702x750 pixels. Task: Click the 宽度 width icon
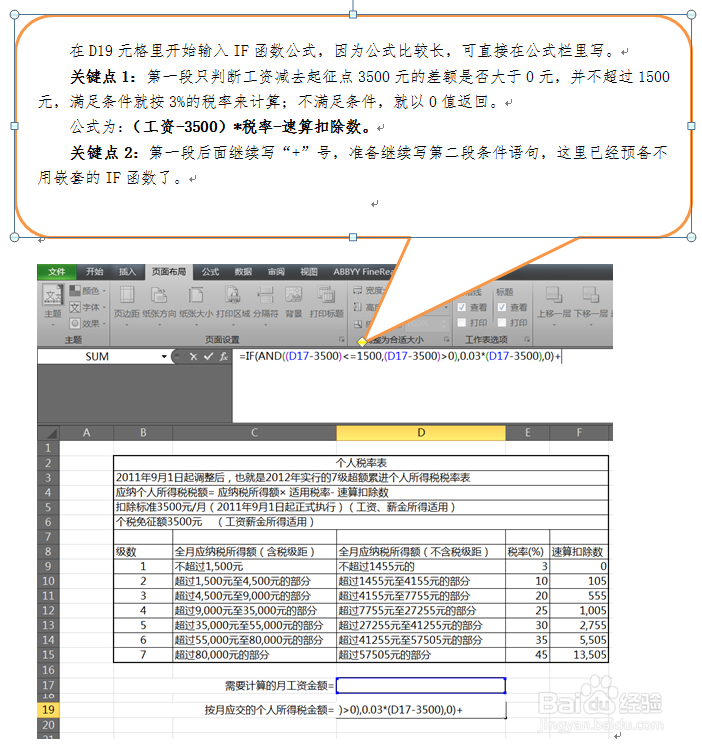pyautogui.click(x=358, y=290)
